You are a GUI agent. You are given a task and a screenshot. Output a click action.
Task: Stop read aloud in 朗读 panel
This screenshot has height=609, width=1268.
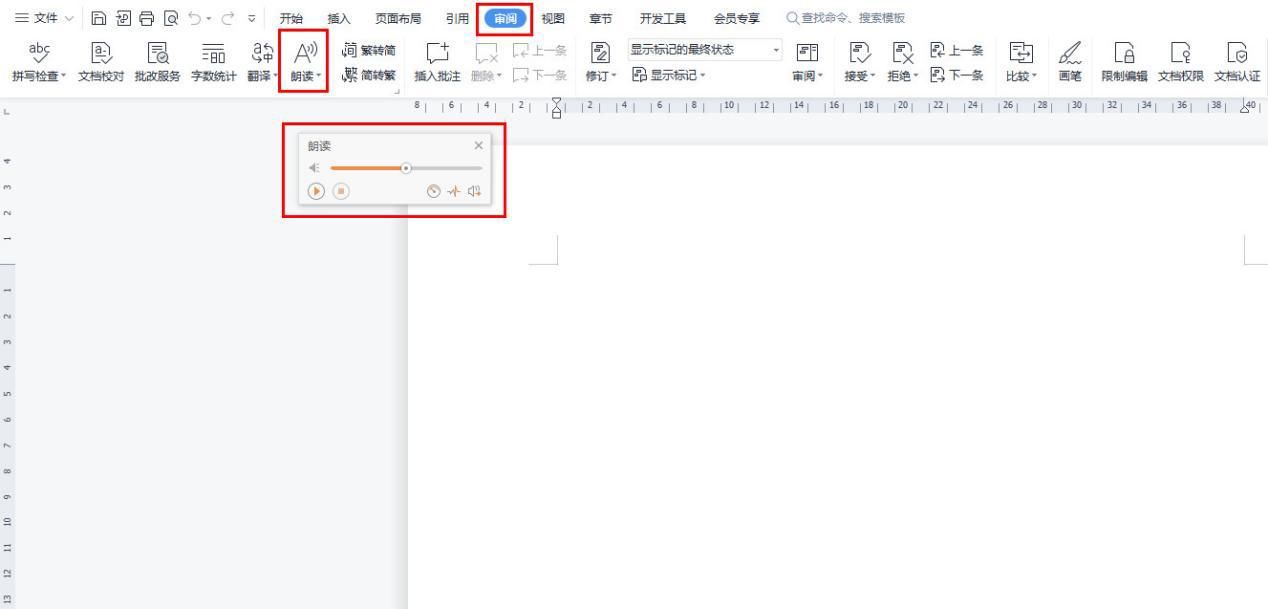[341, 191]
